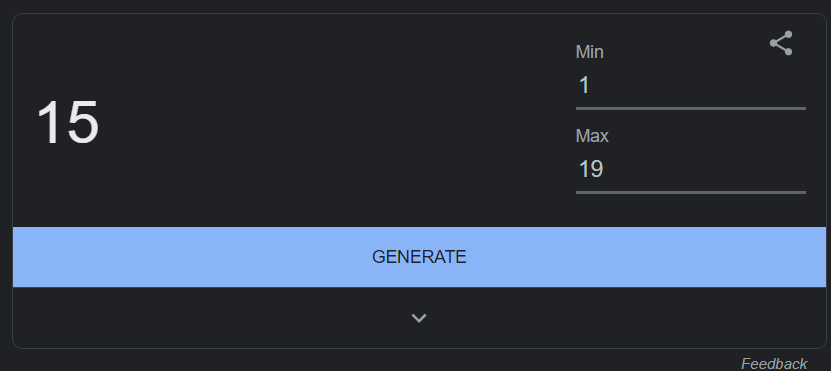Focus the Min input field
This screenshot has width=831, height=371.
tap(691, 86)
